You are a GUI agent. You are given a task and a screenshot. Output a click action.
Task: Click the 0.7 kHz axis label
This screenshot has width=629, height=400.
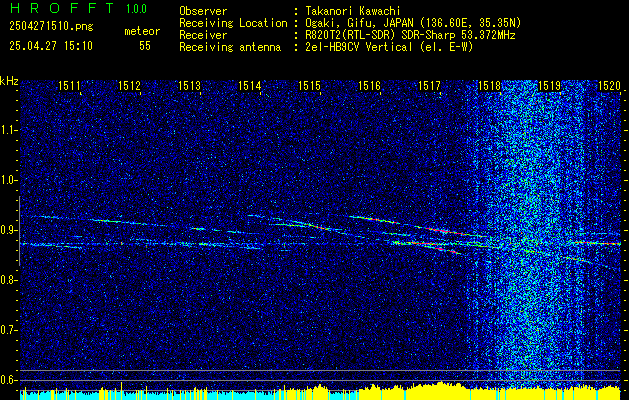click(7, 330)
